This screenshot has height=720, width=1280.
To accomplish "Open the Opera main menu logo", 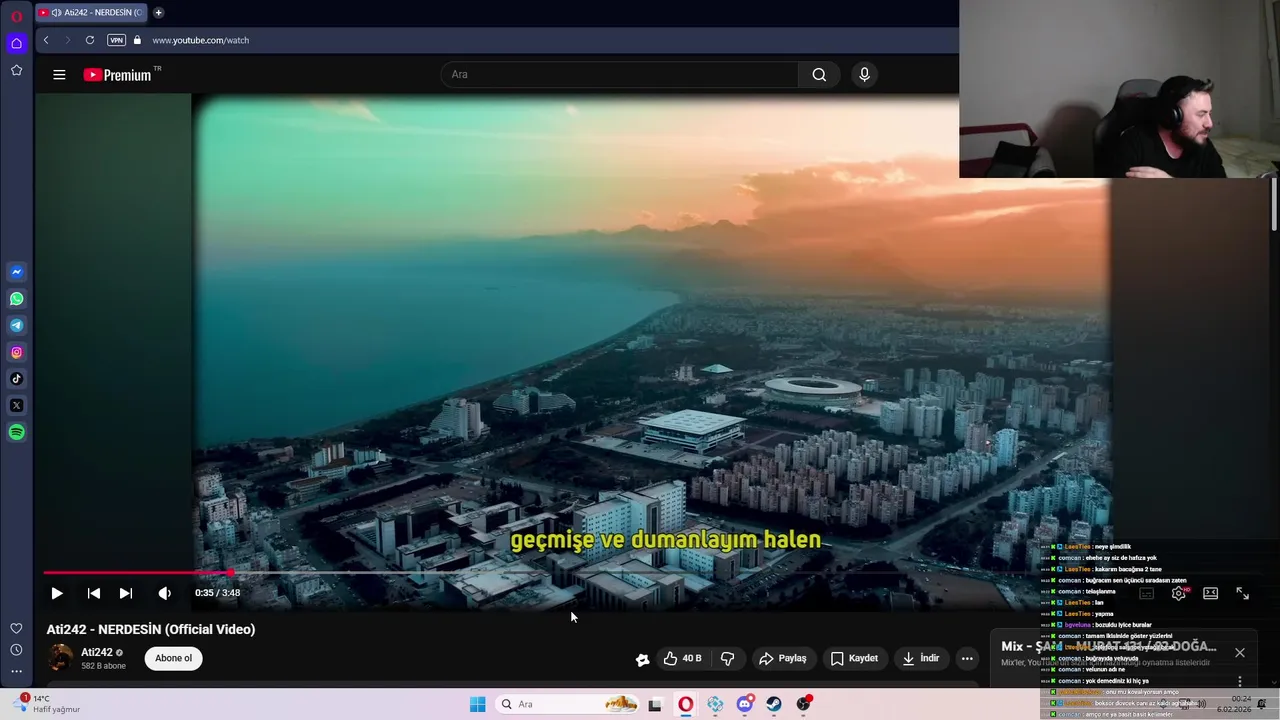I will (x=16, y=16).
